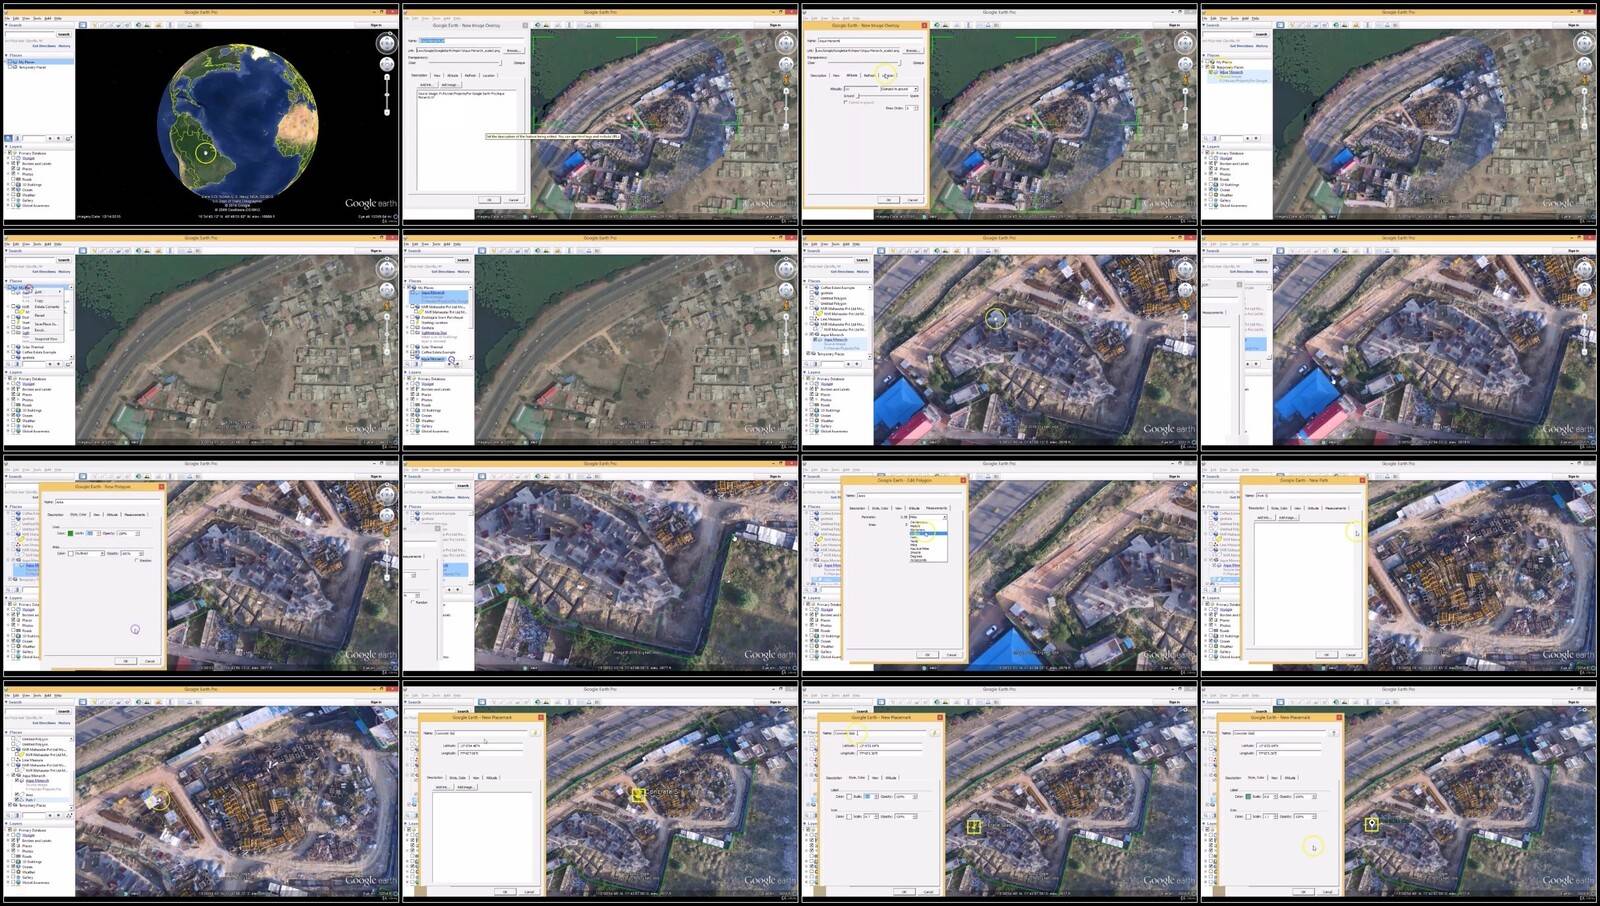Click zoom slider in globe frame
This screenshot has width=1600, height=906.
[x=387, y=94]
